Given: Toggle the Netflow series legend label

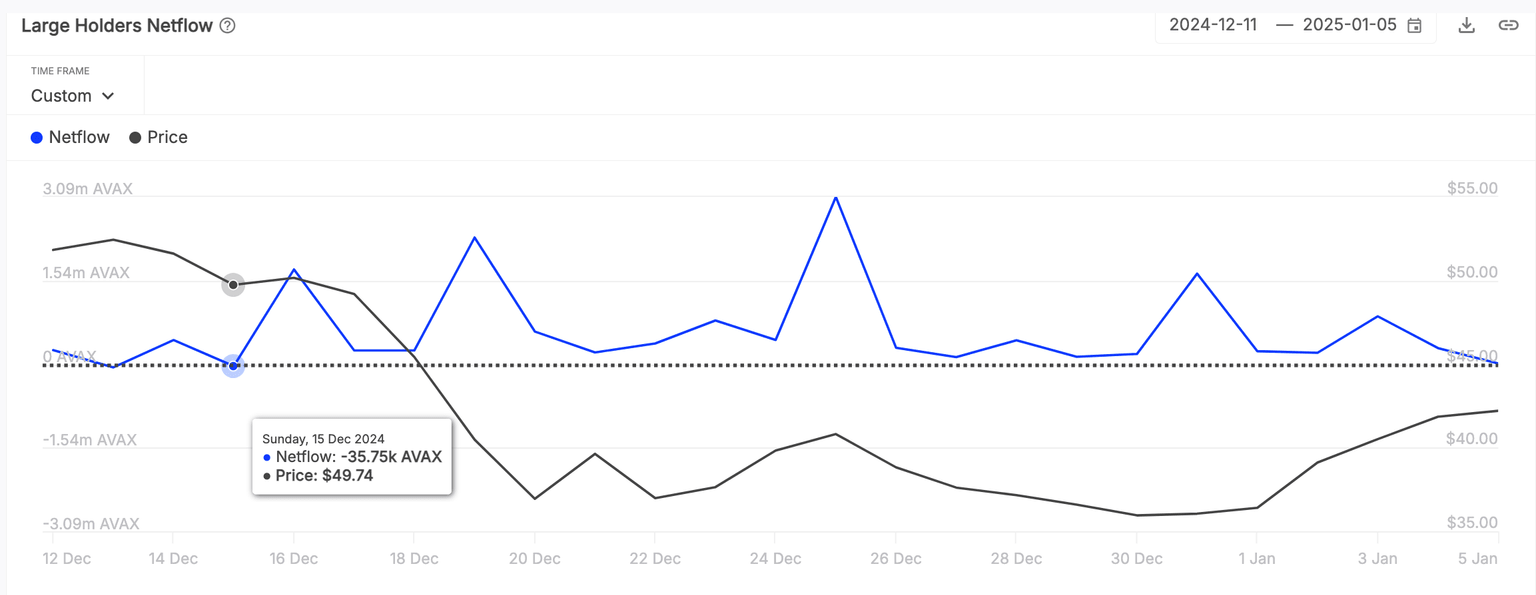Looking at the screenshot, I should pyautogui.click(x=79, y=138).
